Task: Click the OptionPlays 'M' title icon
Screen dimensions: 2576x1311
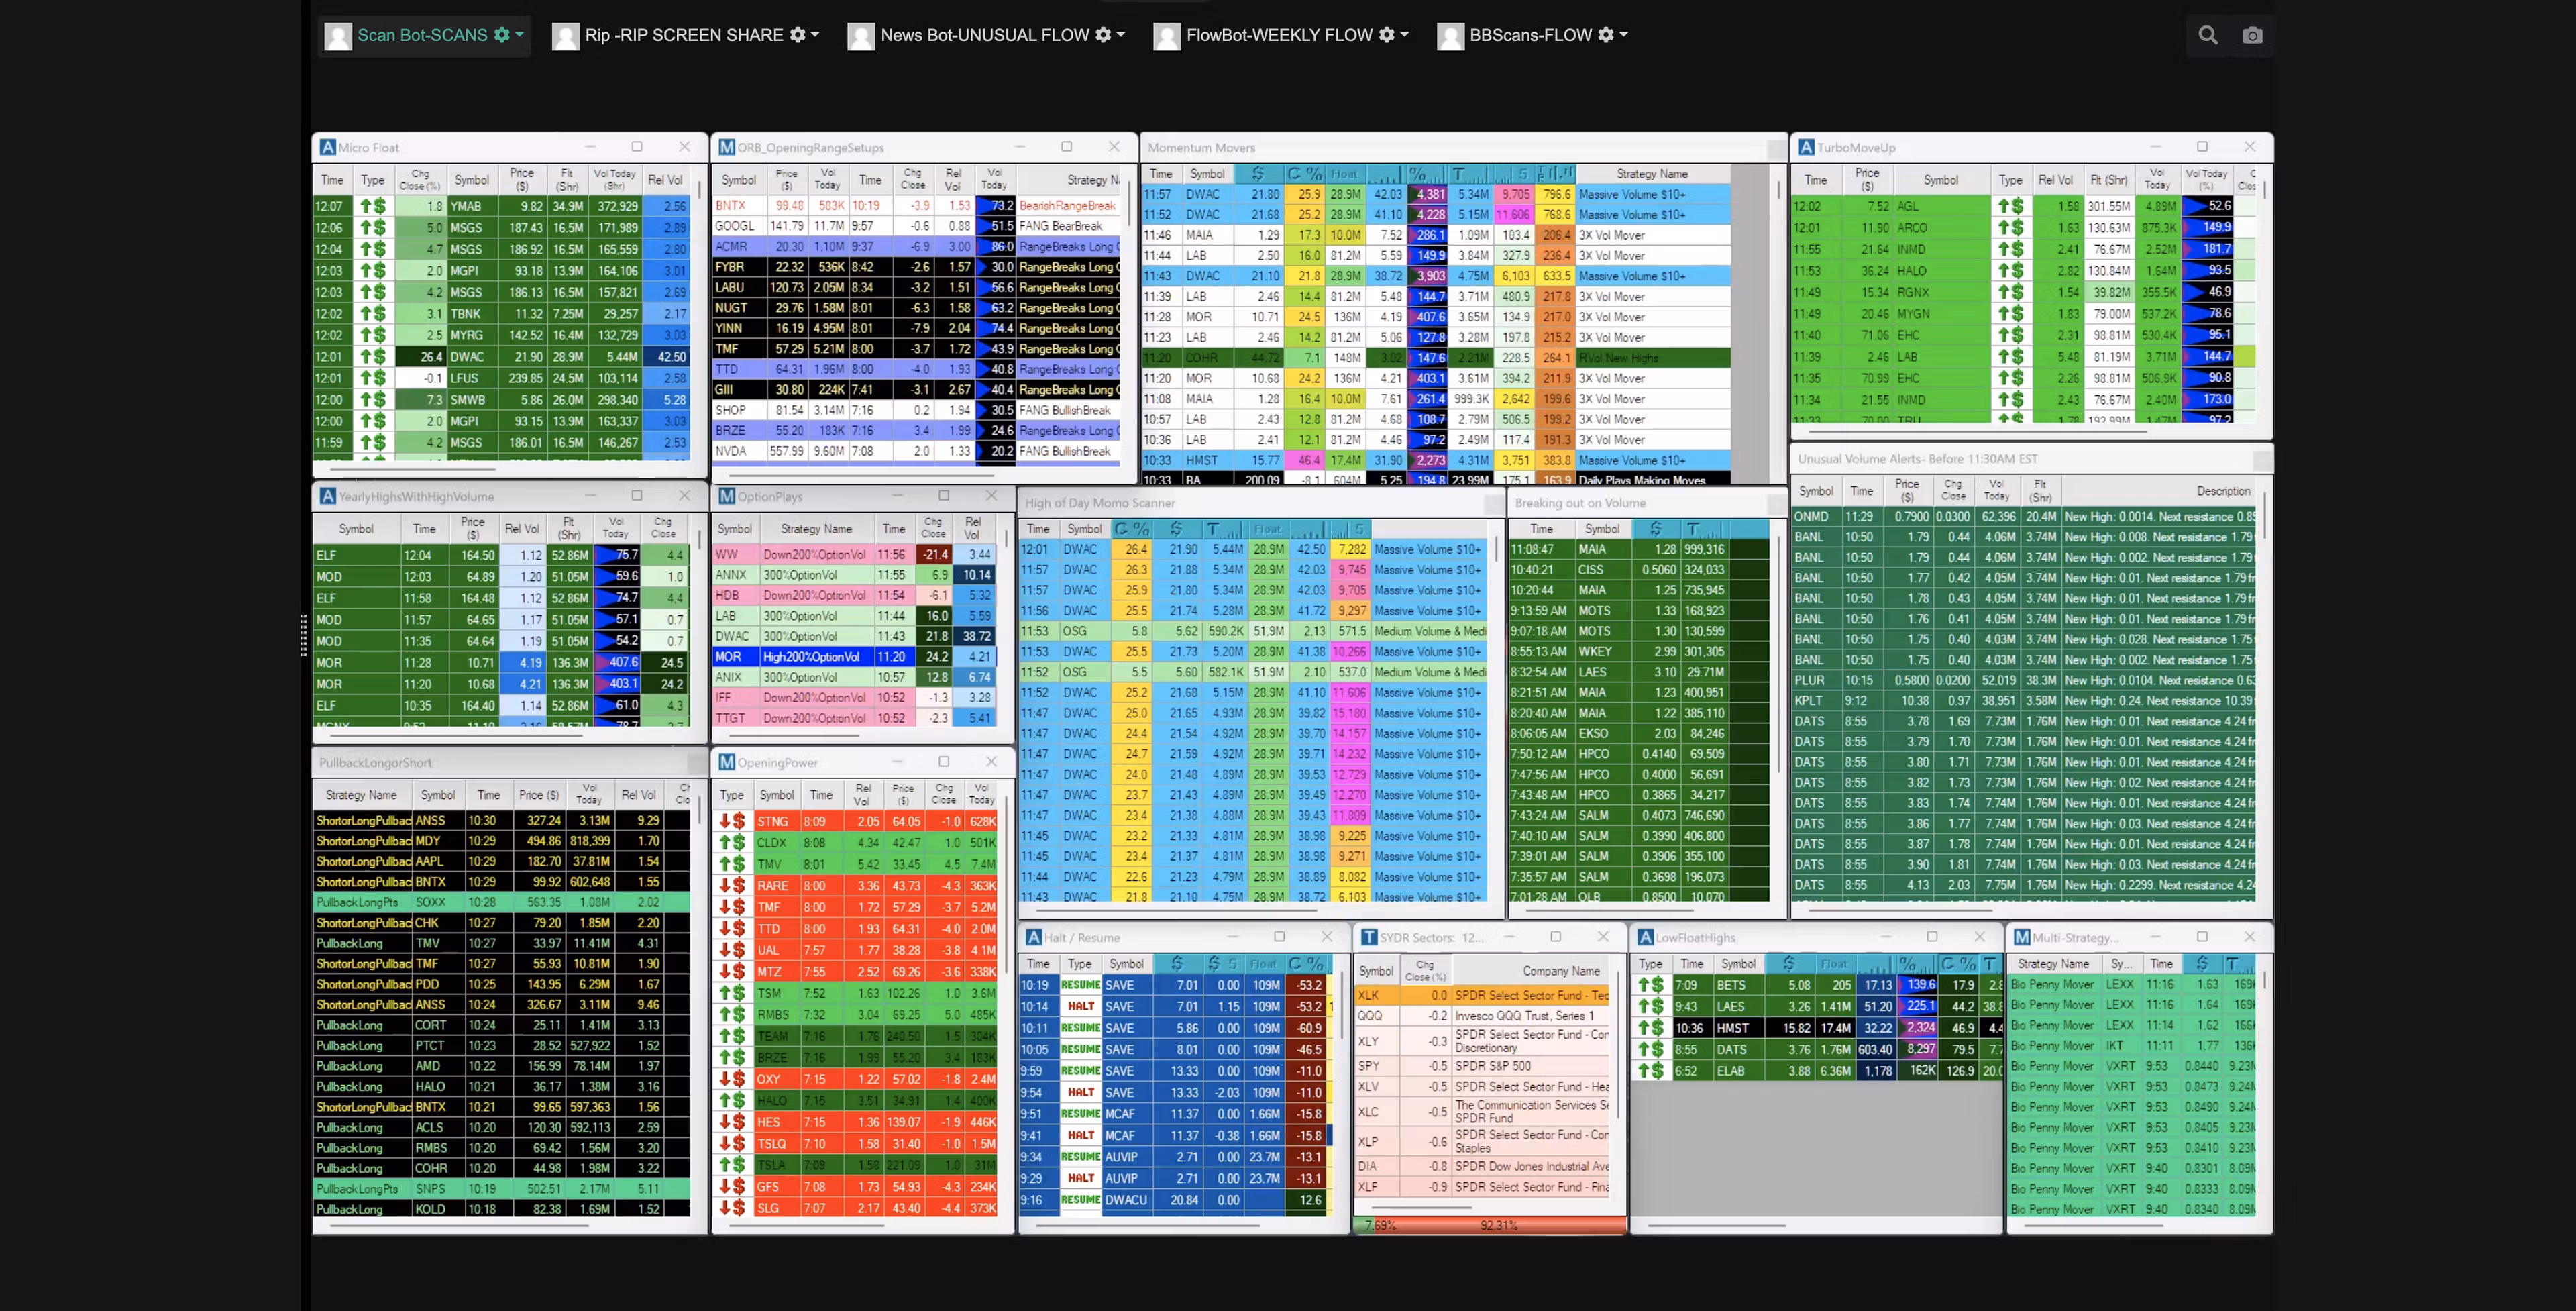Action: (727, 496)
